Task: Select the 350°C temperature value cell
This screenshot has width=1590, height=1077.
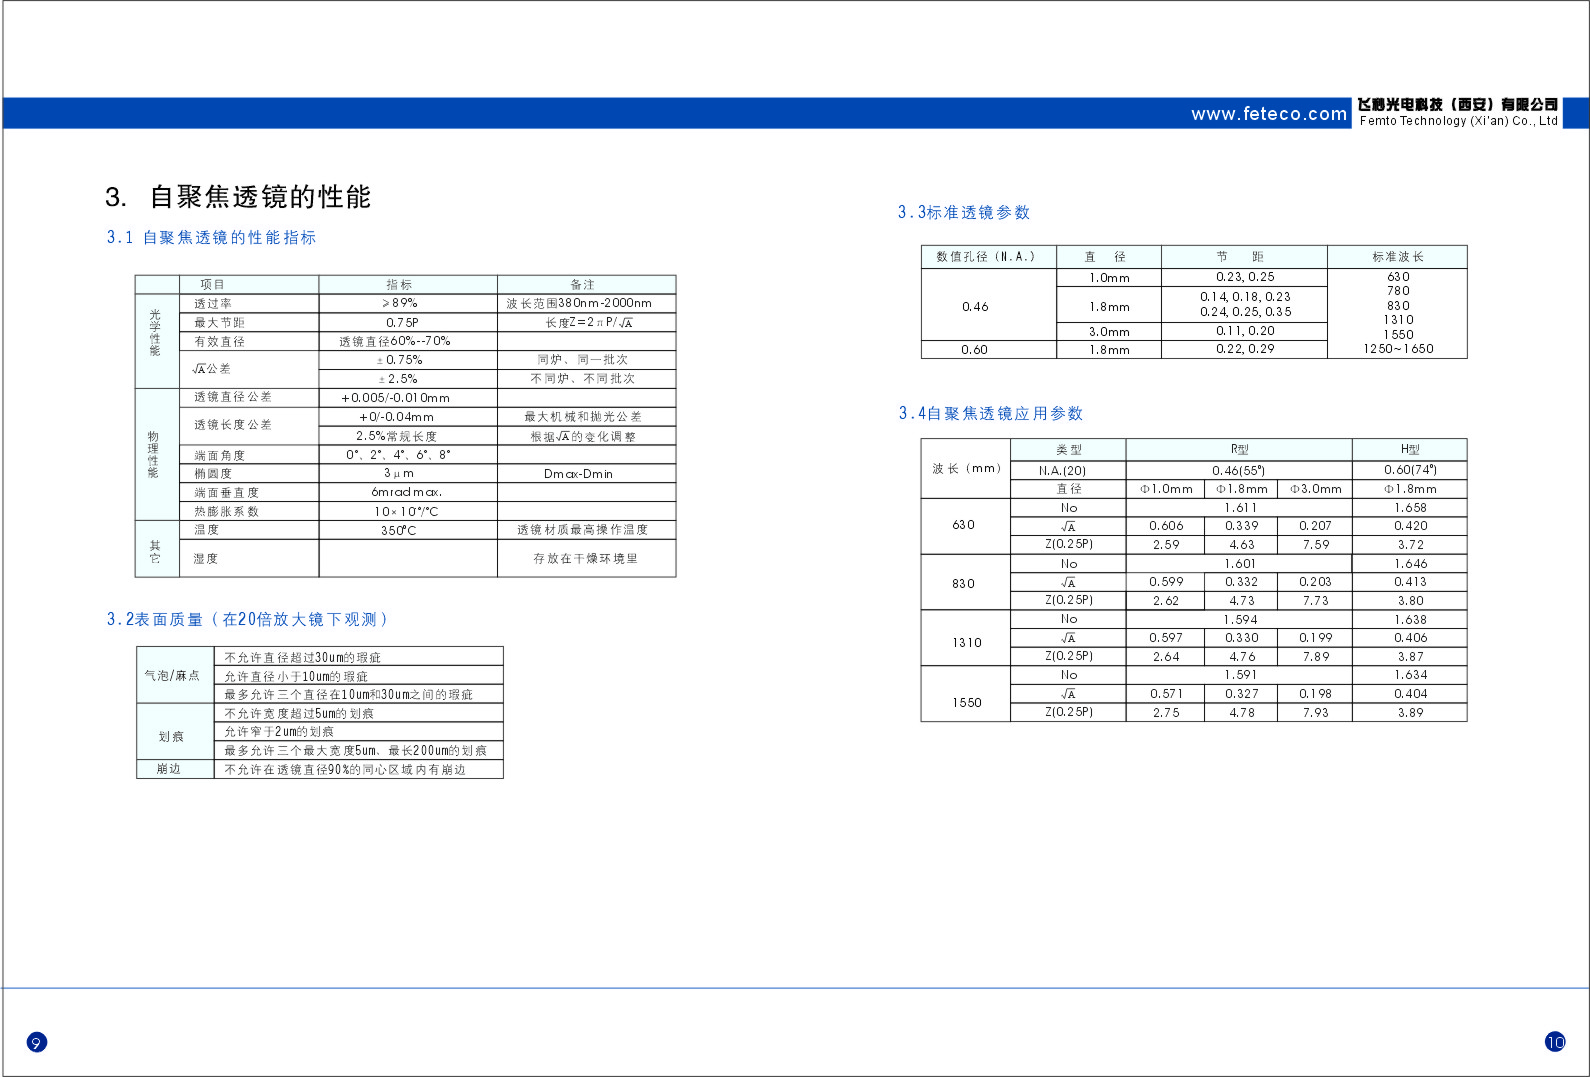Action: 398,531
